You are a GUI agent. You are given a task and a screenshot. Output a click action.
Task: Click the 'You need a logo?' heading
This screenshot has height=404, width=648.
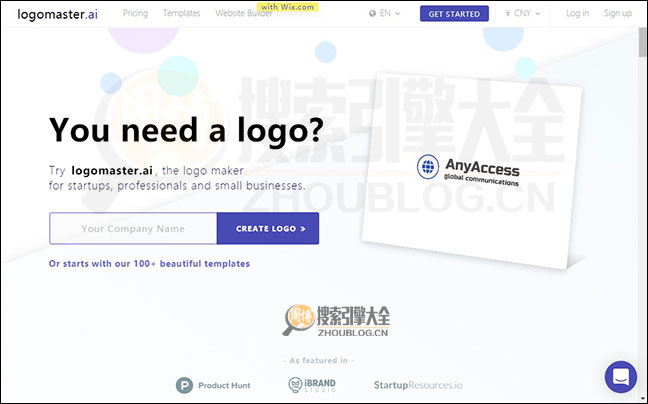186,130
